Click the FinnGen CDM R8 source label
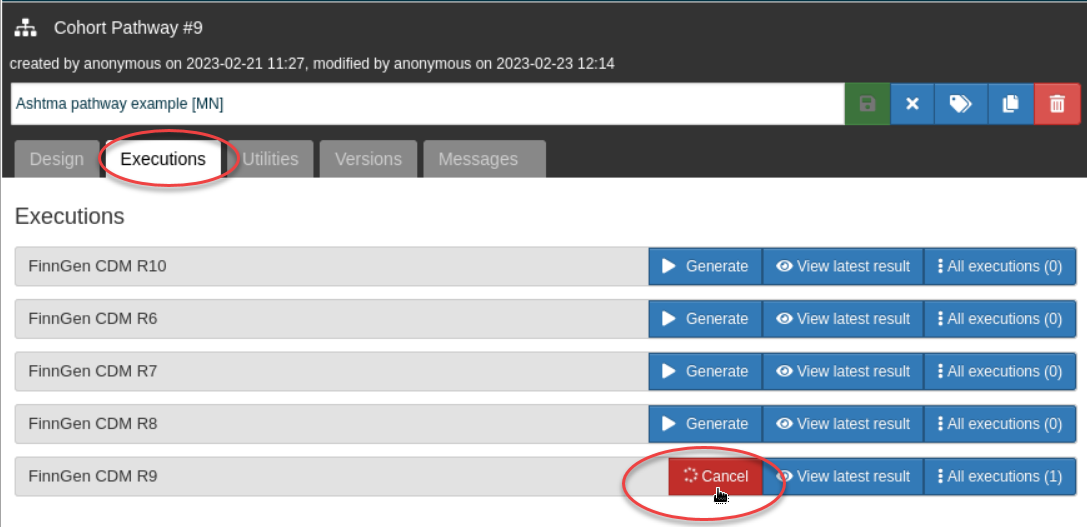Image resolution: width=1087 pixels, height=527 pixels. click(93, 424)
